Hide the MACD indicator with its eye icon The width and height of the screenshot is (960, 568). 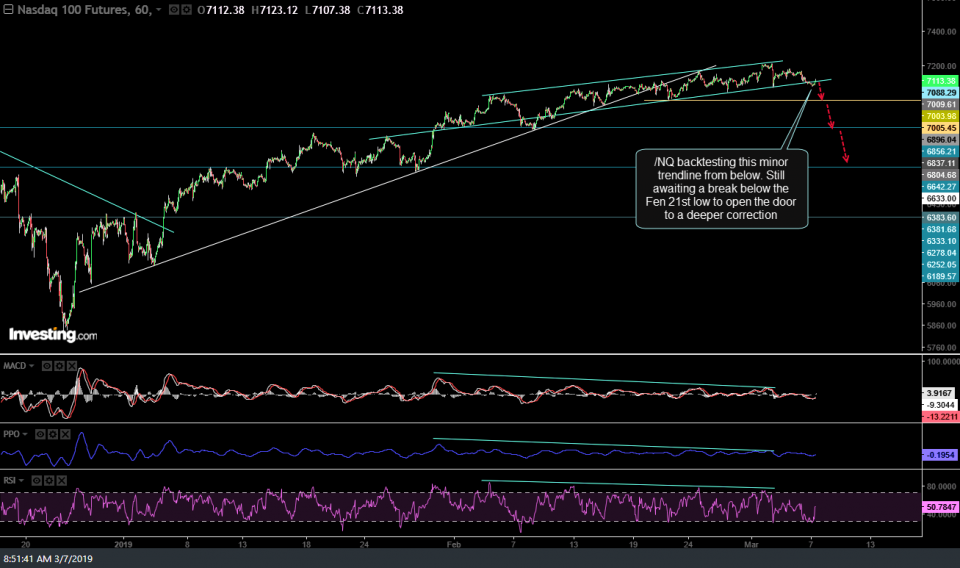[47, 366]
